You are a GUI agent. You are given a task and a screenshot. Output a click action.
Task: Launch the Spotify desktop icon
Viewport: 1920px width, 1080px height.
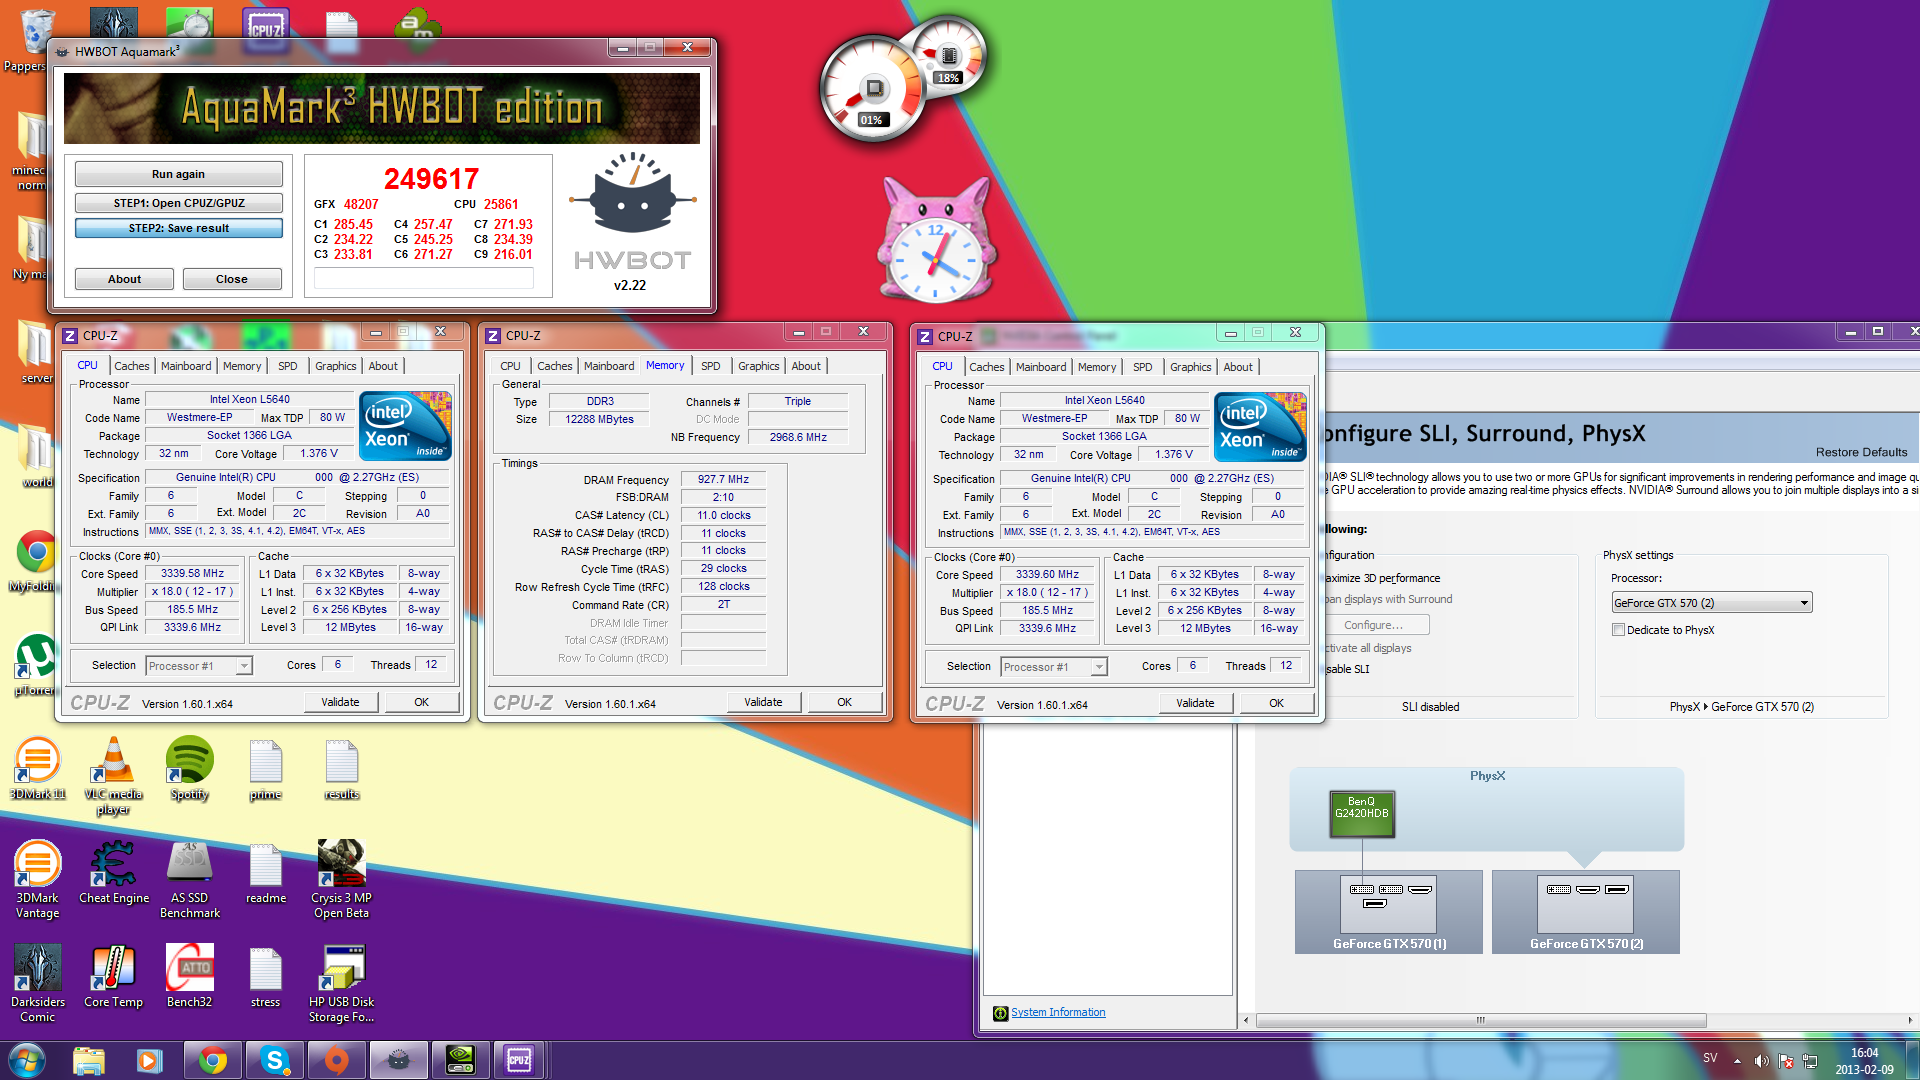pyautogui.click(x=189, y=768)
